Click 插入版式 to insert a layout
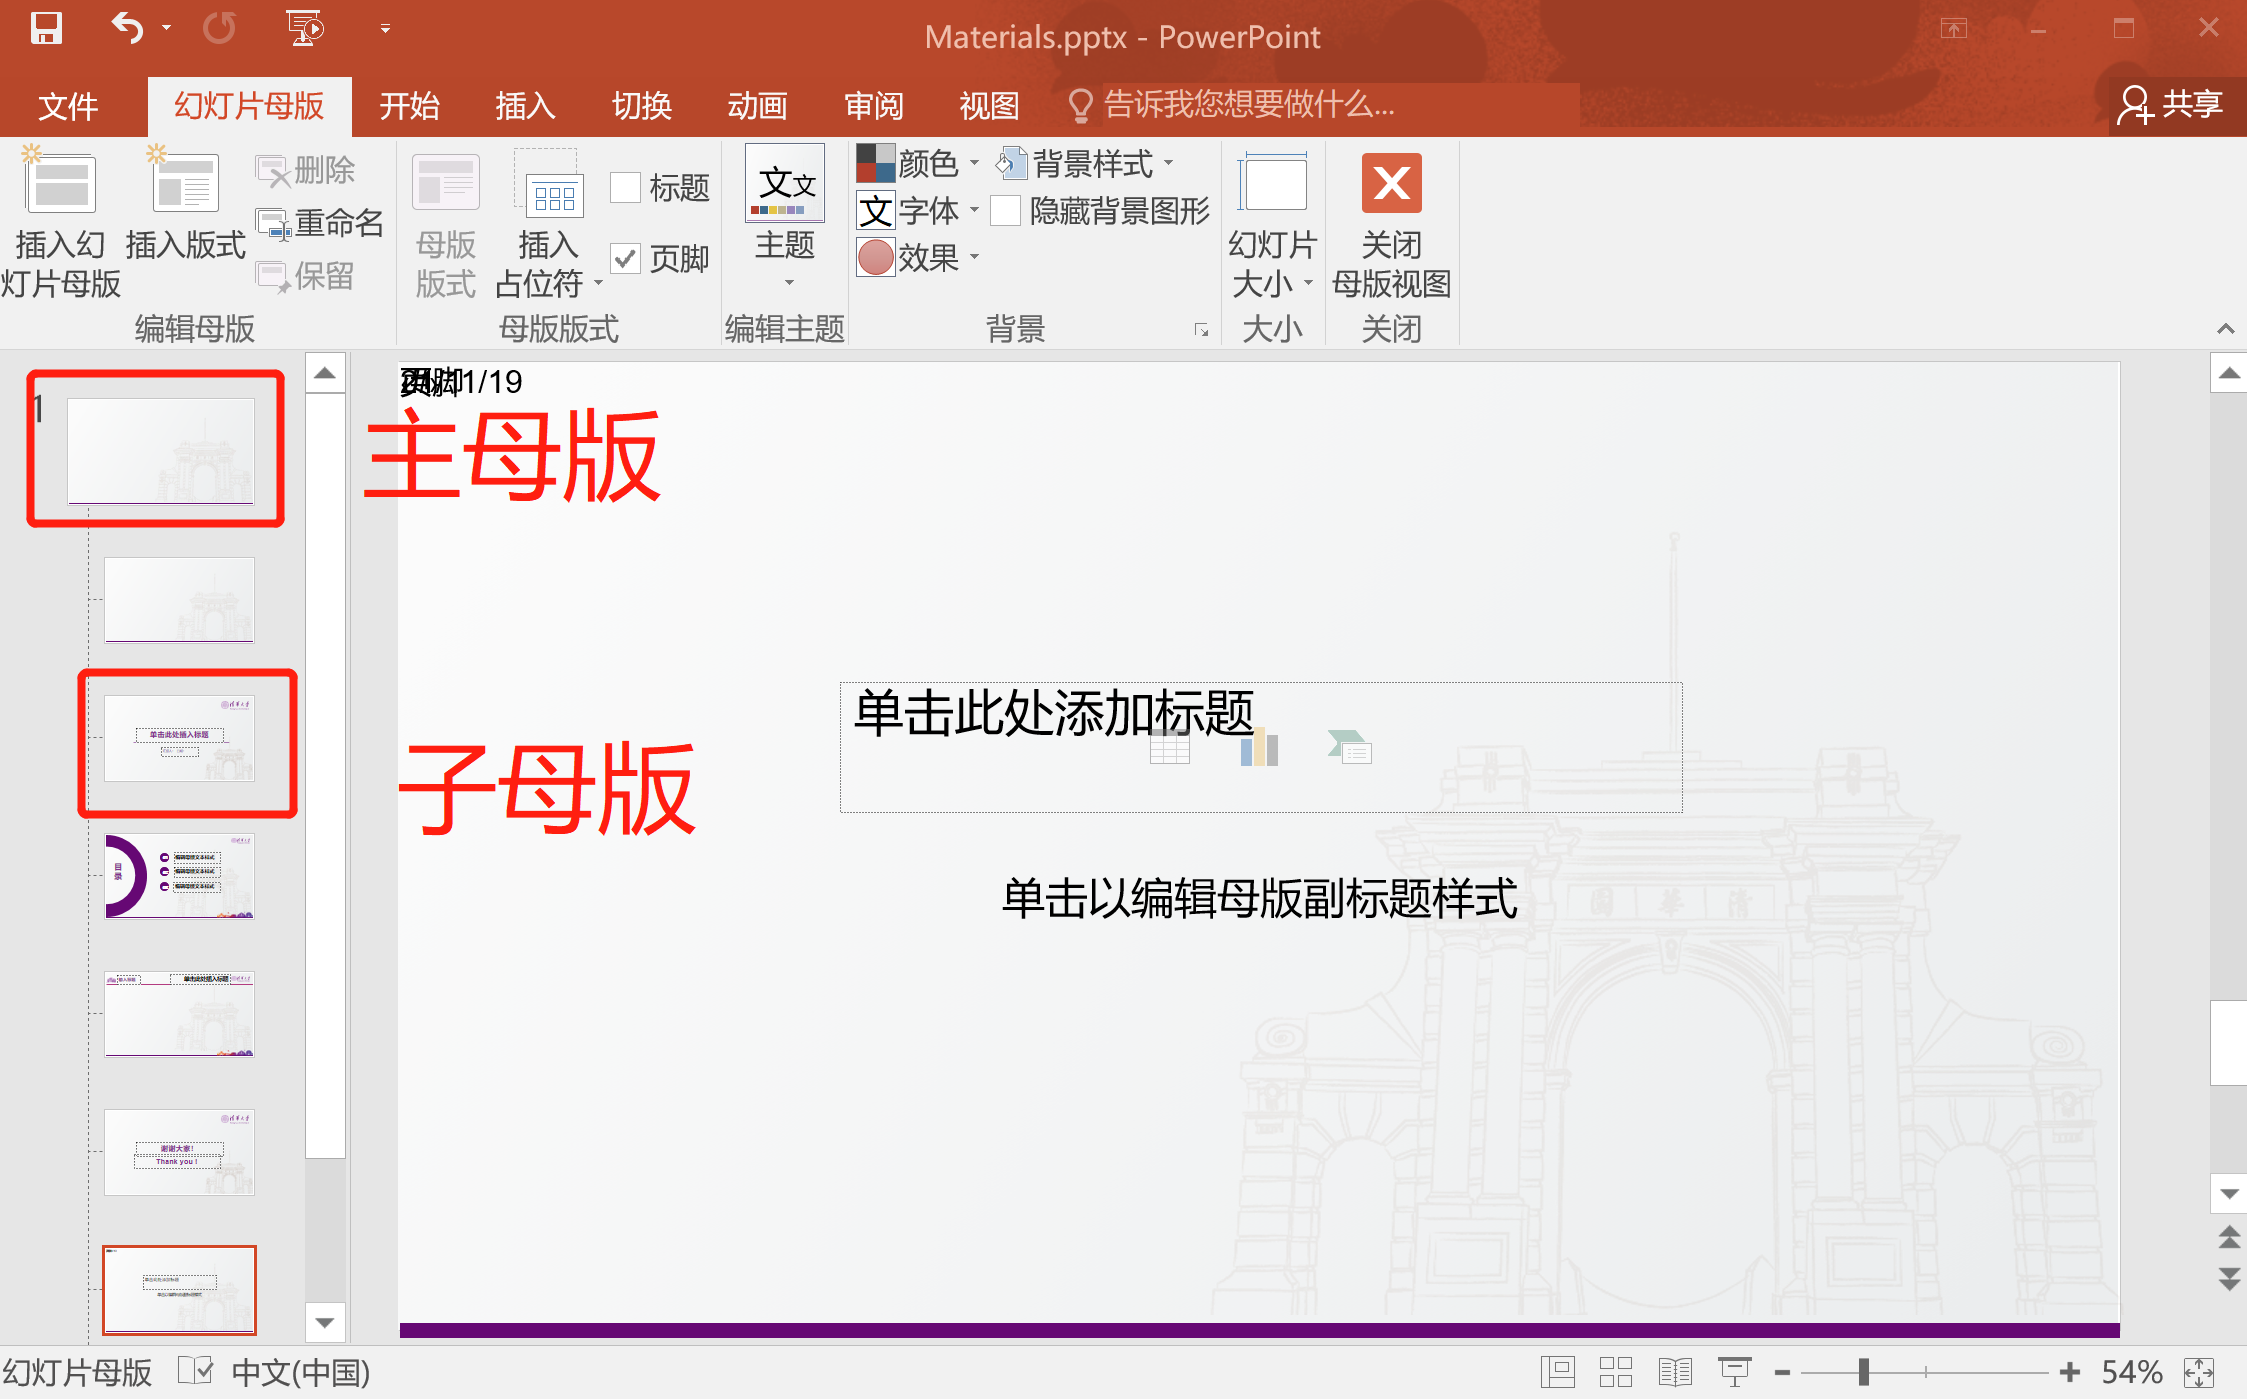2247x1399 pixels. (185, 205)
